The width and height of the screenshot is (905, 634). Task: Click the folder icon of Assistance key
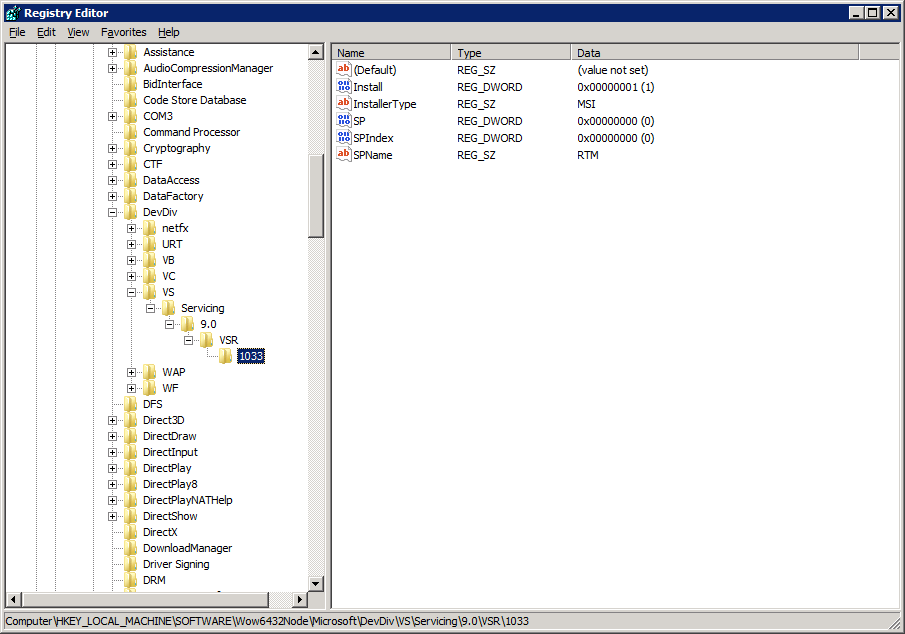pos(131,52)
